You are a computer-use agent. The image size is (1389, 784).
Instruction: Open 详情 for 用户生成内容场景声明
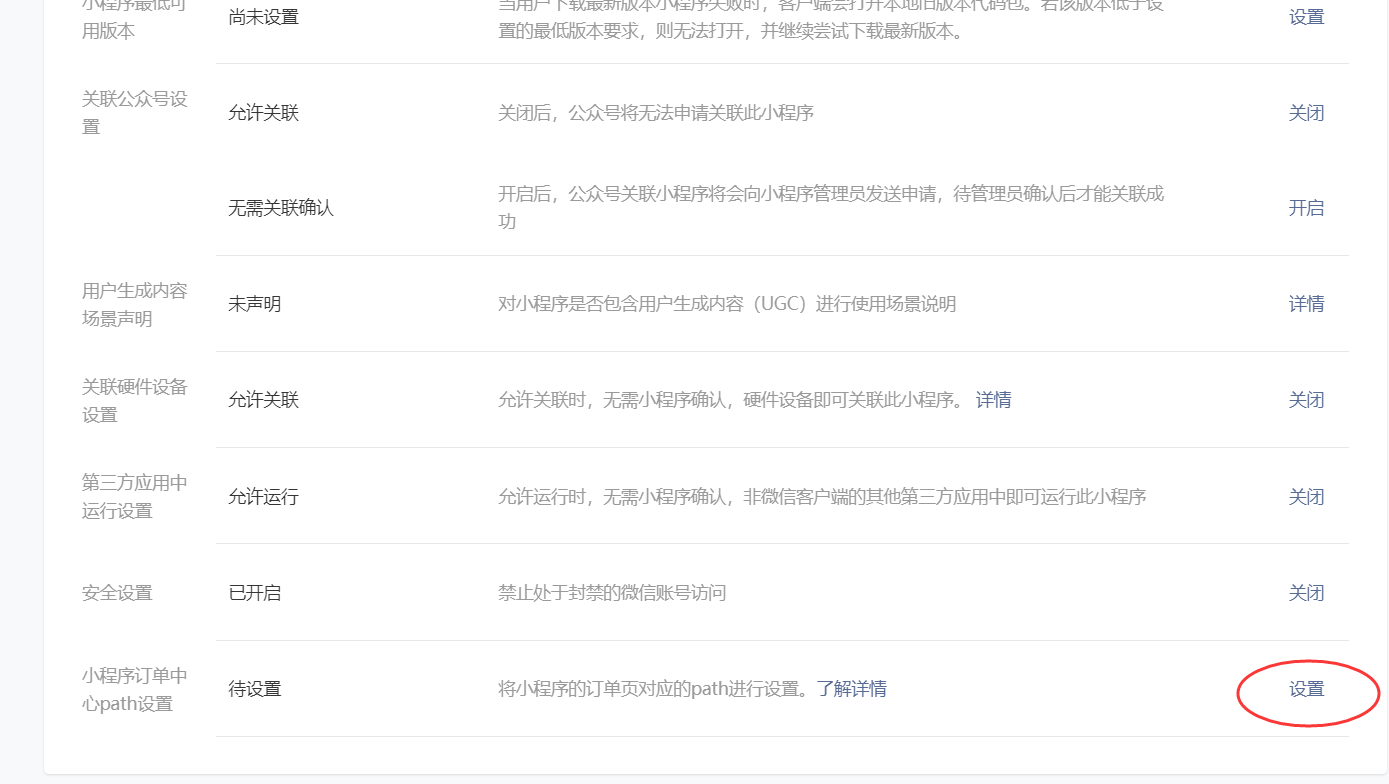[1306, 303]
